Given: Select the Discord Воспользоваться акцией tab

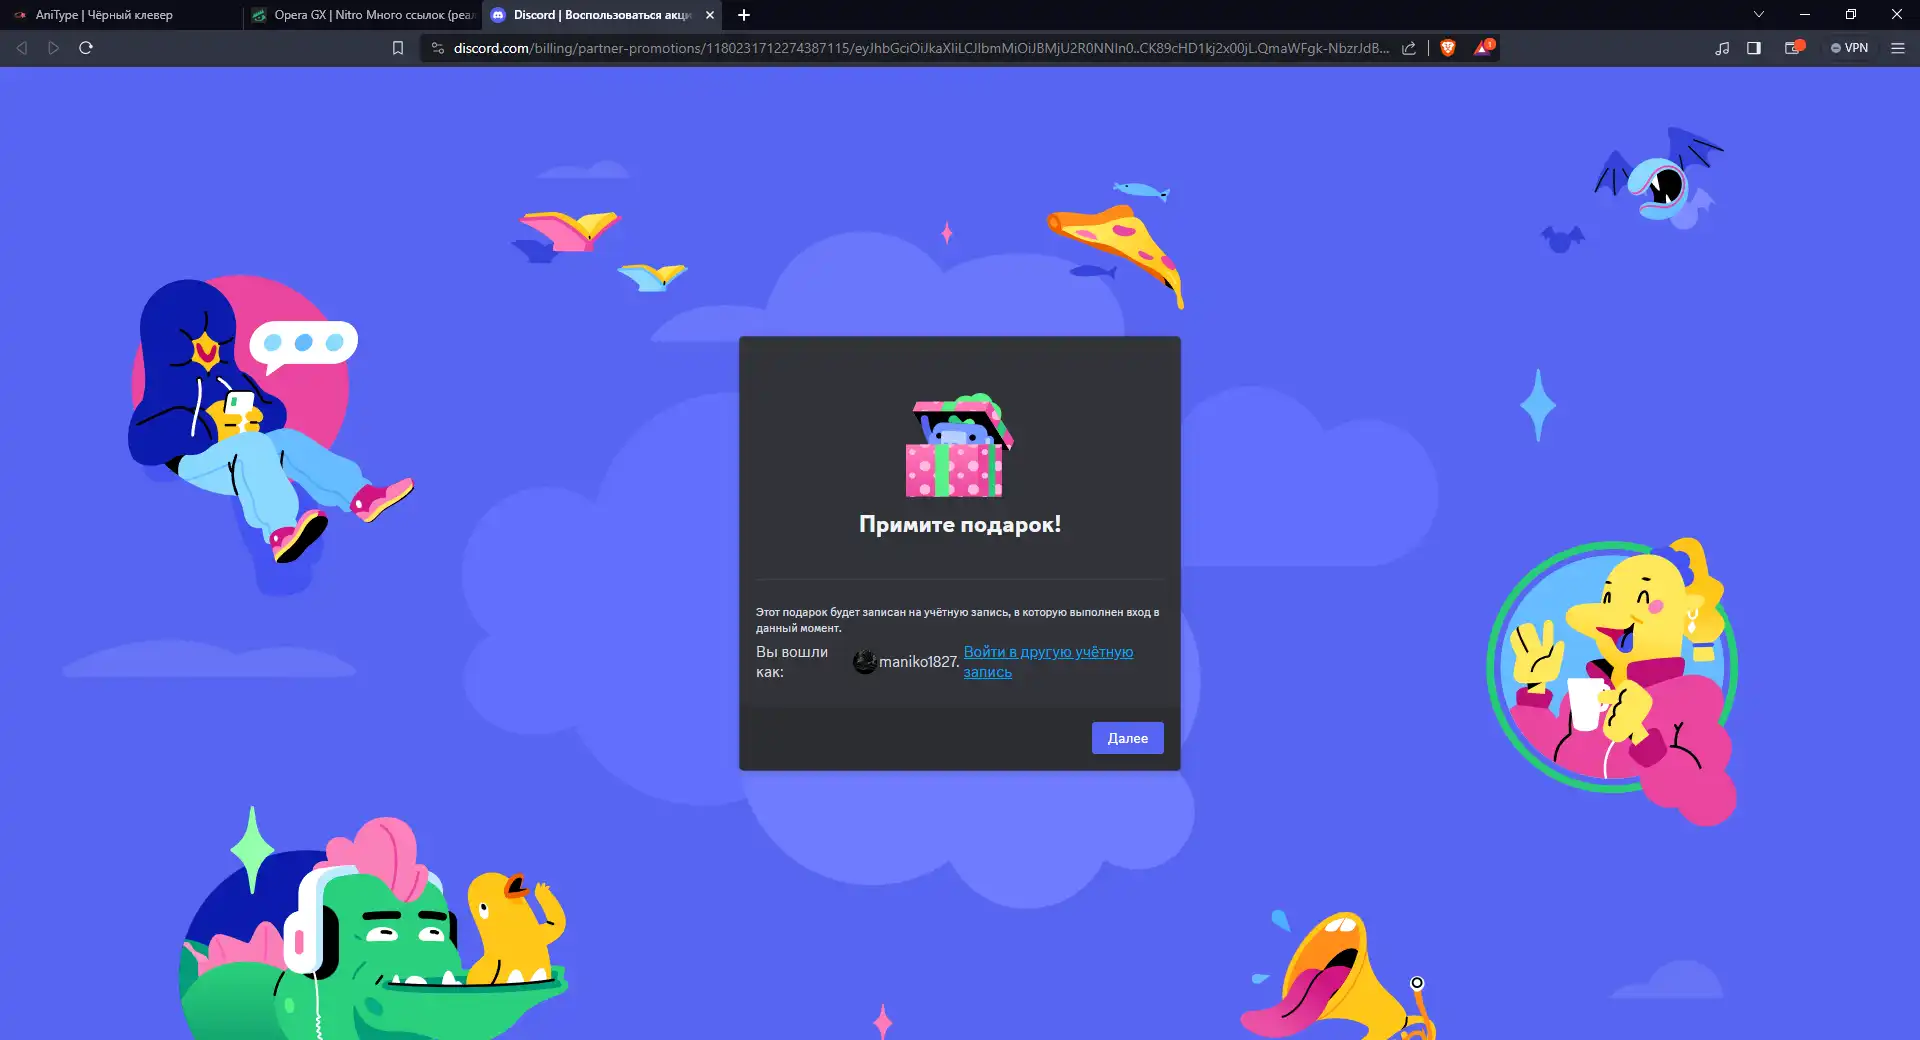Looking at the screenshot, I should pyautogui.click(x=600, y=15).
